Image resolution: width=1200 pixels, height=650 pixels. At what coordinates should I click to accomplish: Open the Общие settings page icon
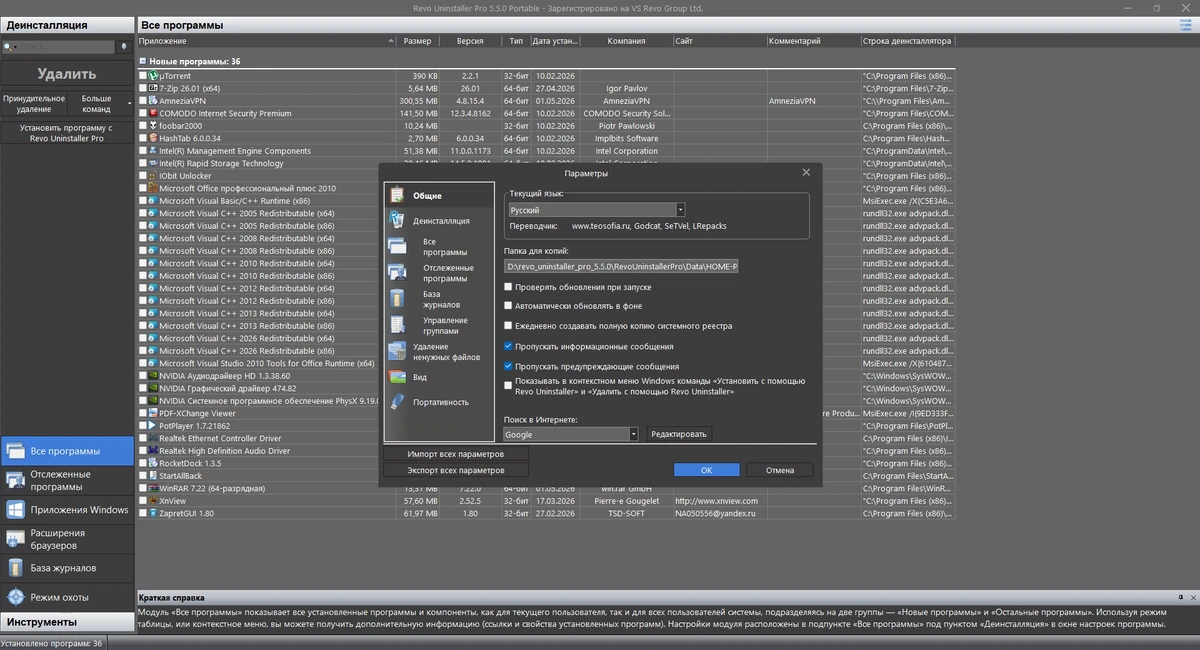tap(397, 195)
